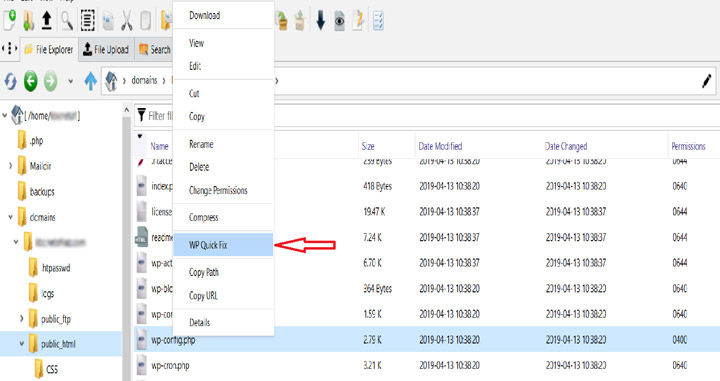Viewport: 720px width, 381px height.
Task: Choose Copy URL from the context menu
Action: tap(224, 296)
